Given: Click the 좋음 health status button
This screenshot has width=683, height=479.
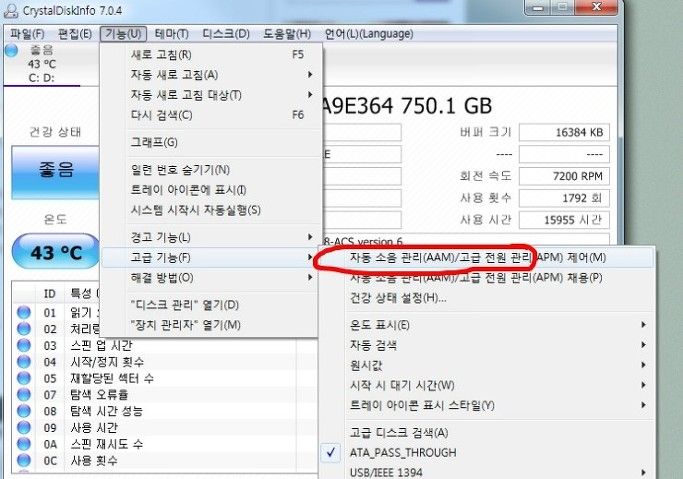Looking at the screenshot, I should (x=56, y=172).
